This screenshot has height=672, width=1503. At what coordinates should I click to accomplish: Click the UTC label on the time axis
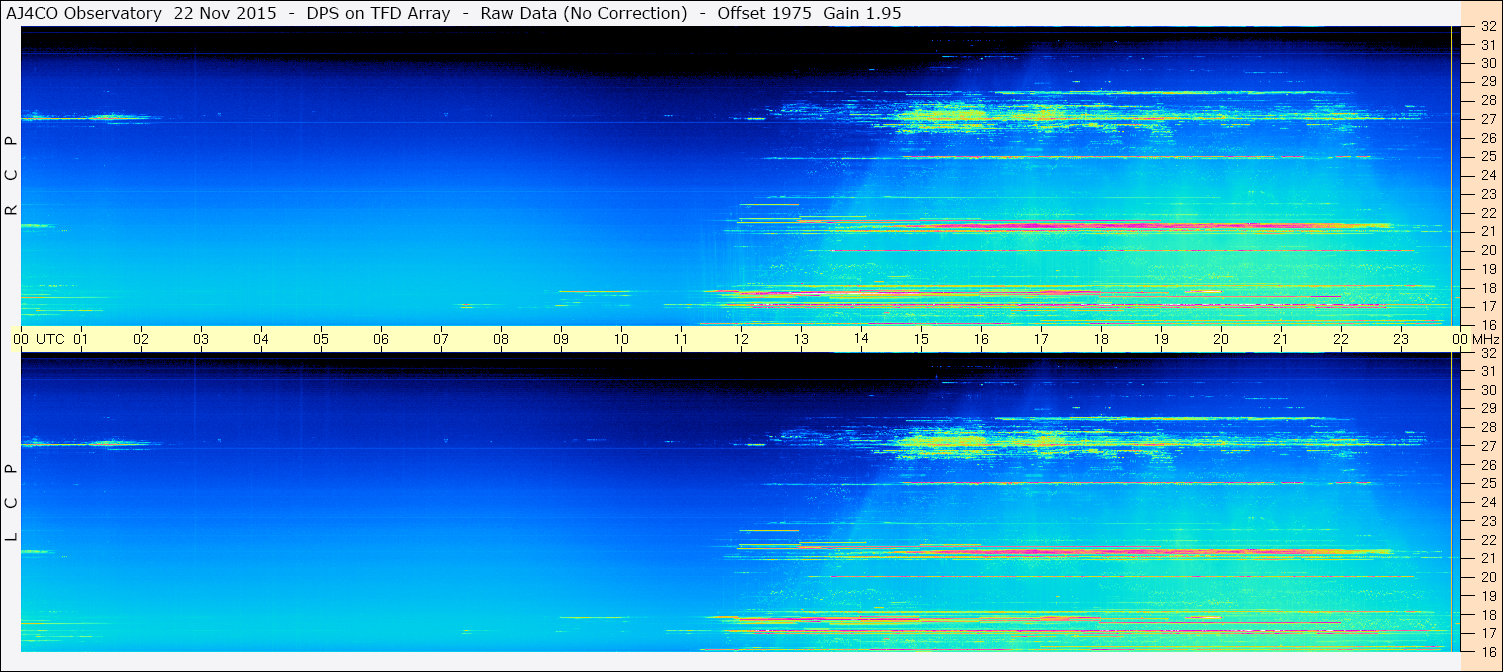pyautogui.click(x=50, y=339)
